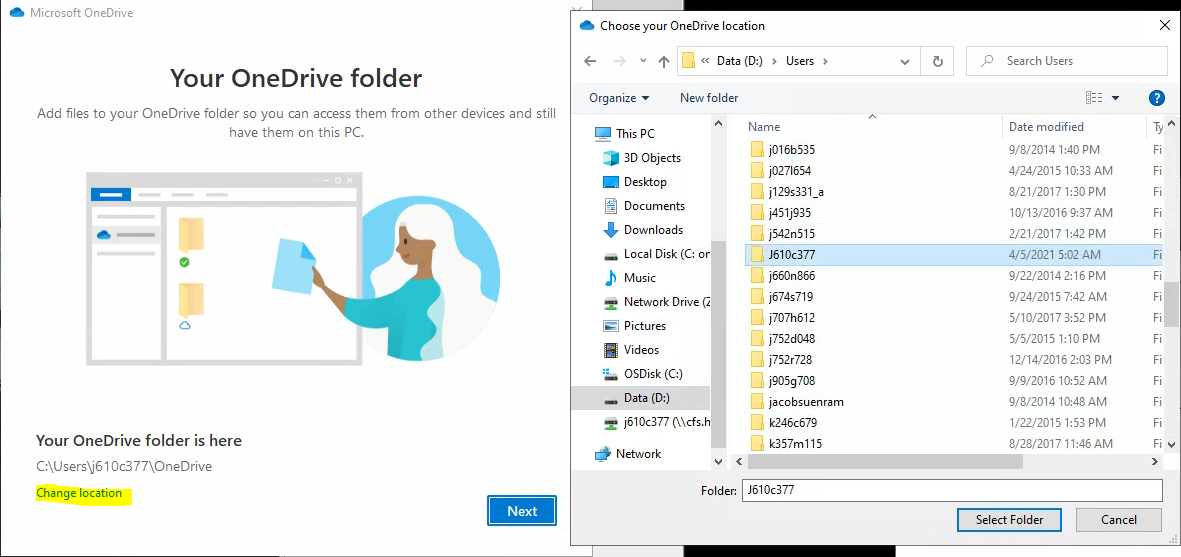
Task: Click chevron after Data (D:) breadcrumb
Action: pos(776,61)
